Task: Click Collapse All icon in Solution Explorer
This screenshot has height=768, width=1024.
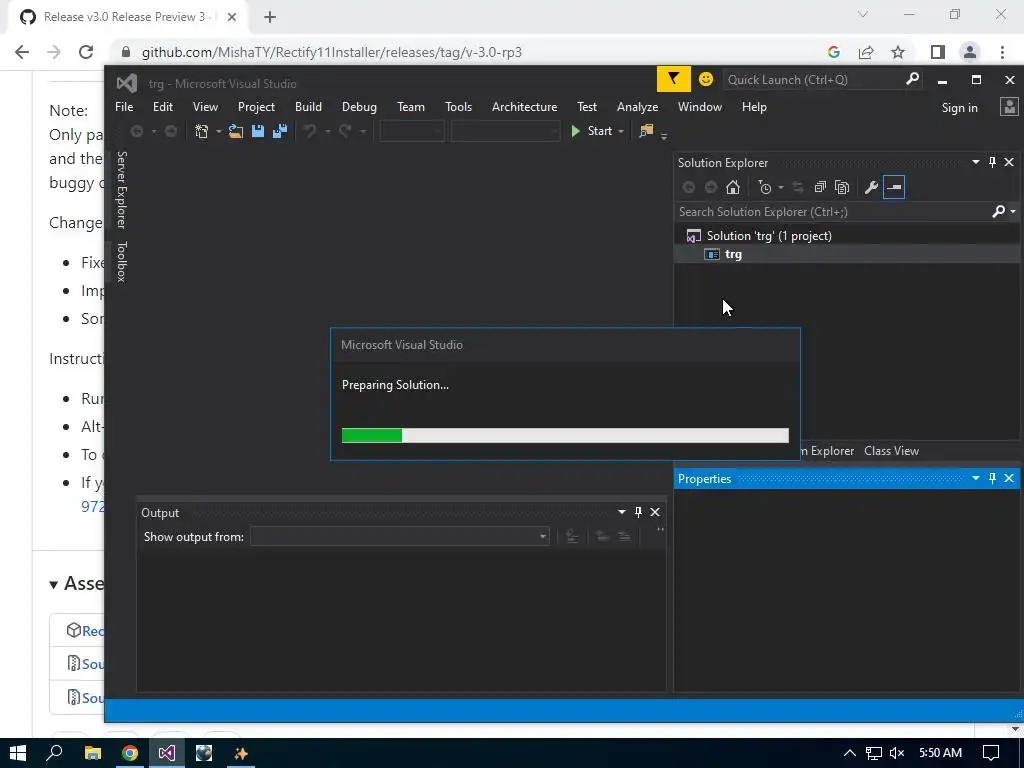Action: [820, 187]
